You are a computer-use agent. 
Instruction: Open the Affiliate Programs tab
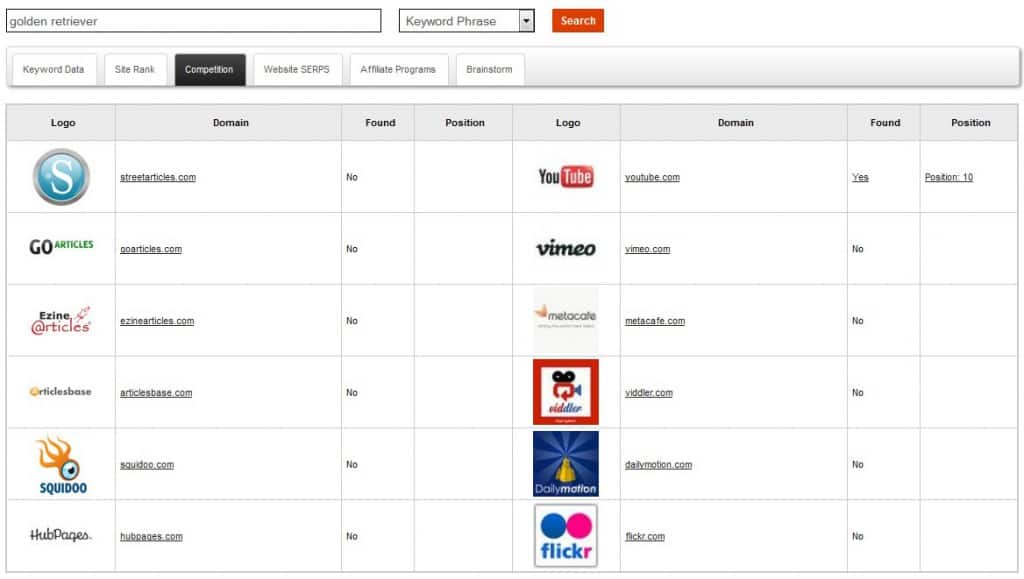[x=398, y=69]
